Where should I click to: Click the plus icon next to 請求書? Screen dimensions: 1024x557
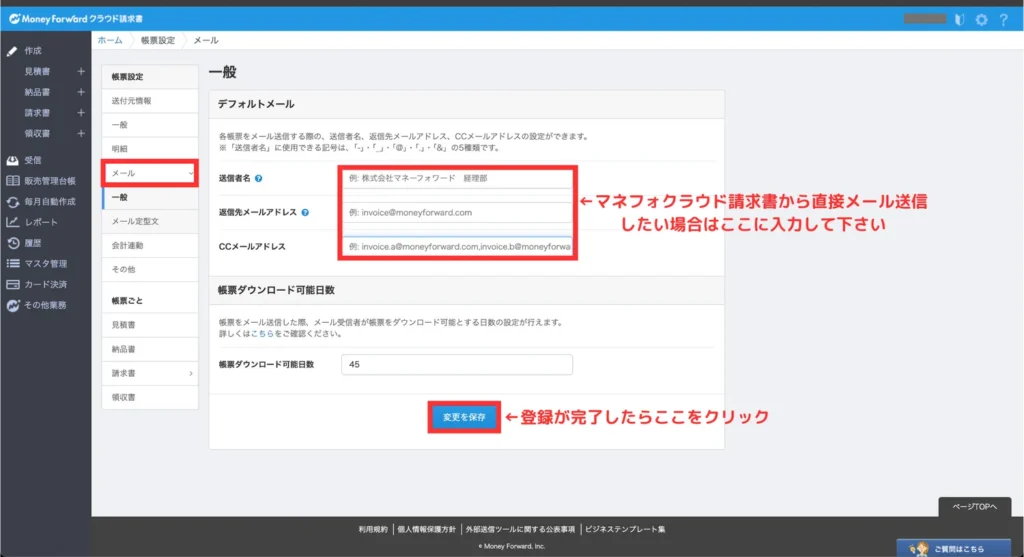click(x=81, y=112)
